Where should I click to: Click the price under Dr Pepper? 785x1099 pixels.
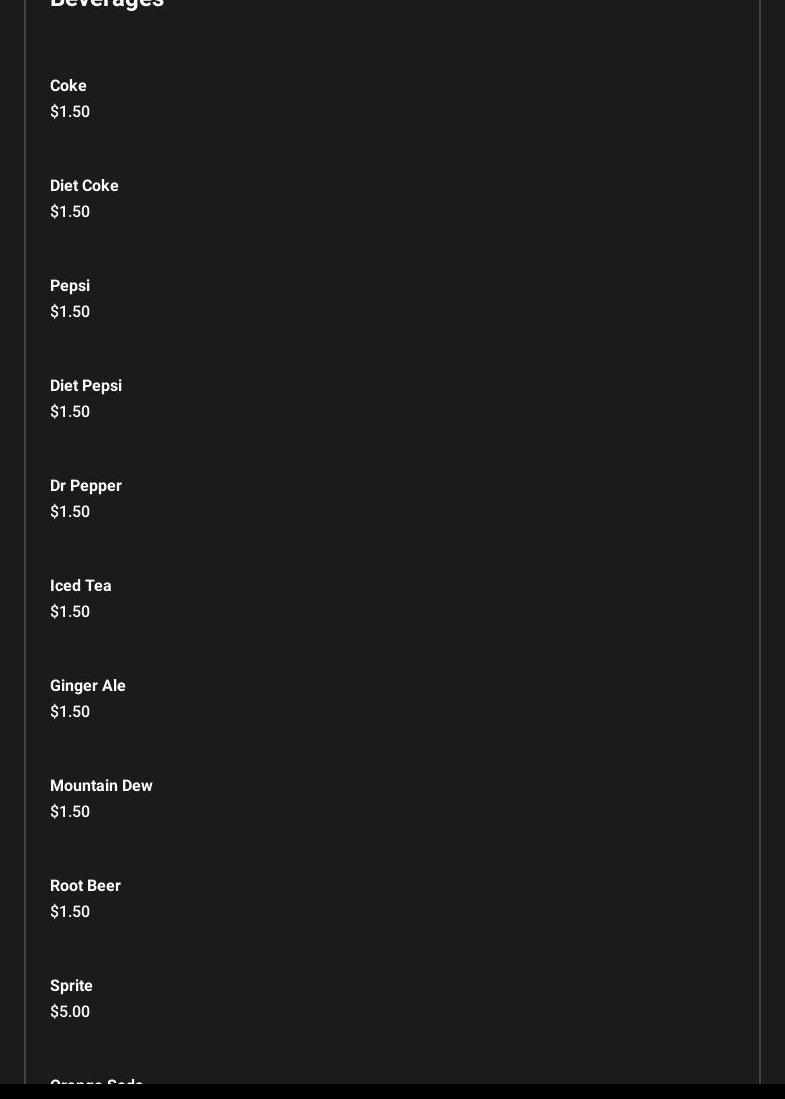point(70,512)
